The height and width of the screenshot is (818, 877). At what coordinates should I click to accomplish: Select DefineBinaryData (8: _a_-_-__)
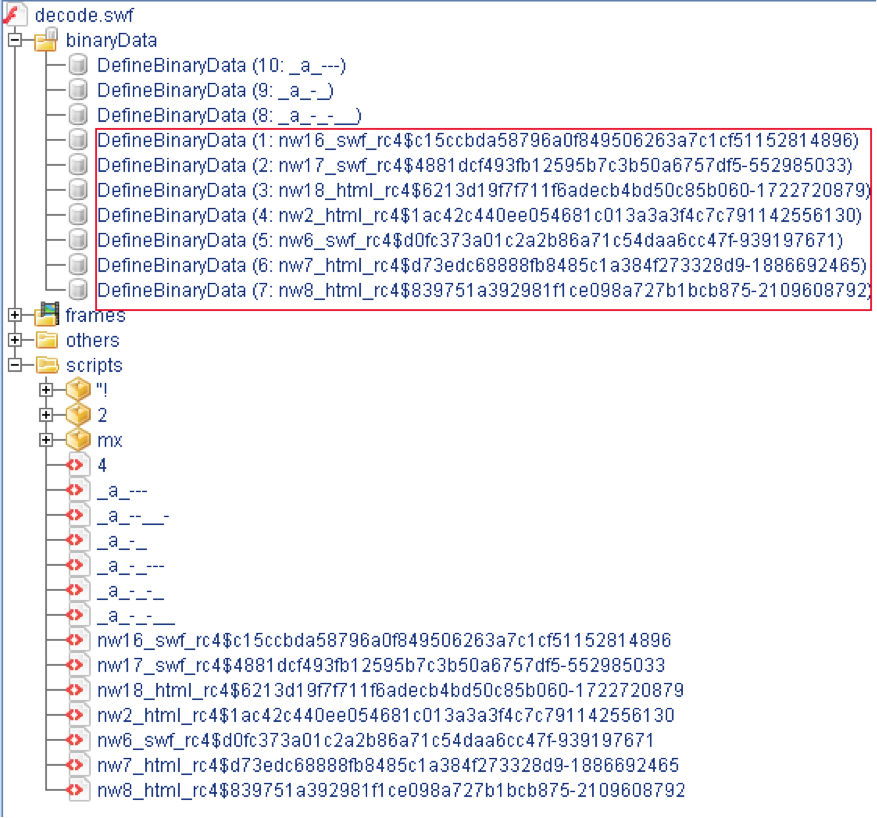pyautogui.click(x=229, y=115)
